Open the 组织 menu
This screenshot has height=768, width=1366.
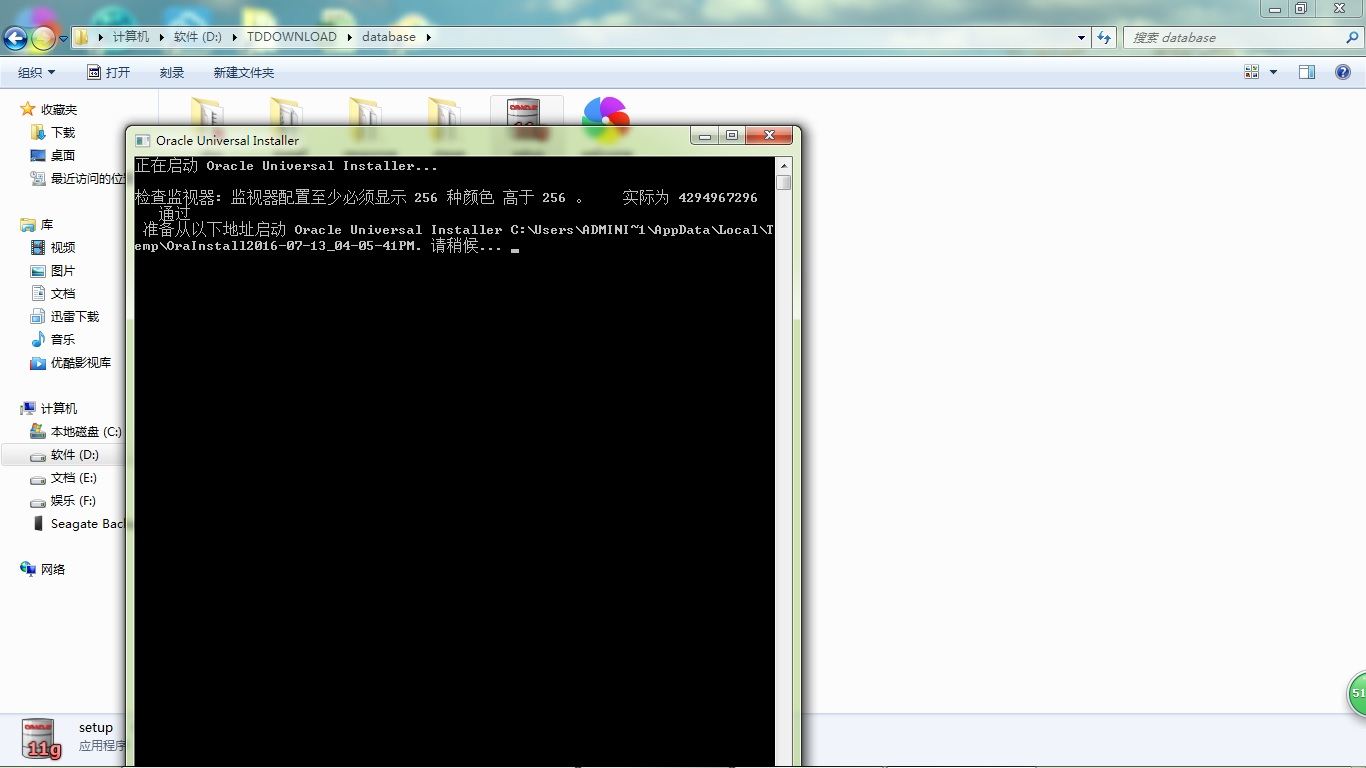(x=36, y=72)
